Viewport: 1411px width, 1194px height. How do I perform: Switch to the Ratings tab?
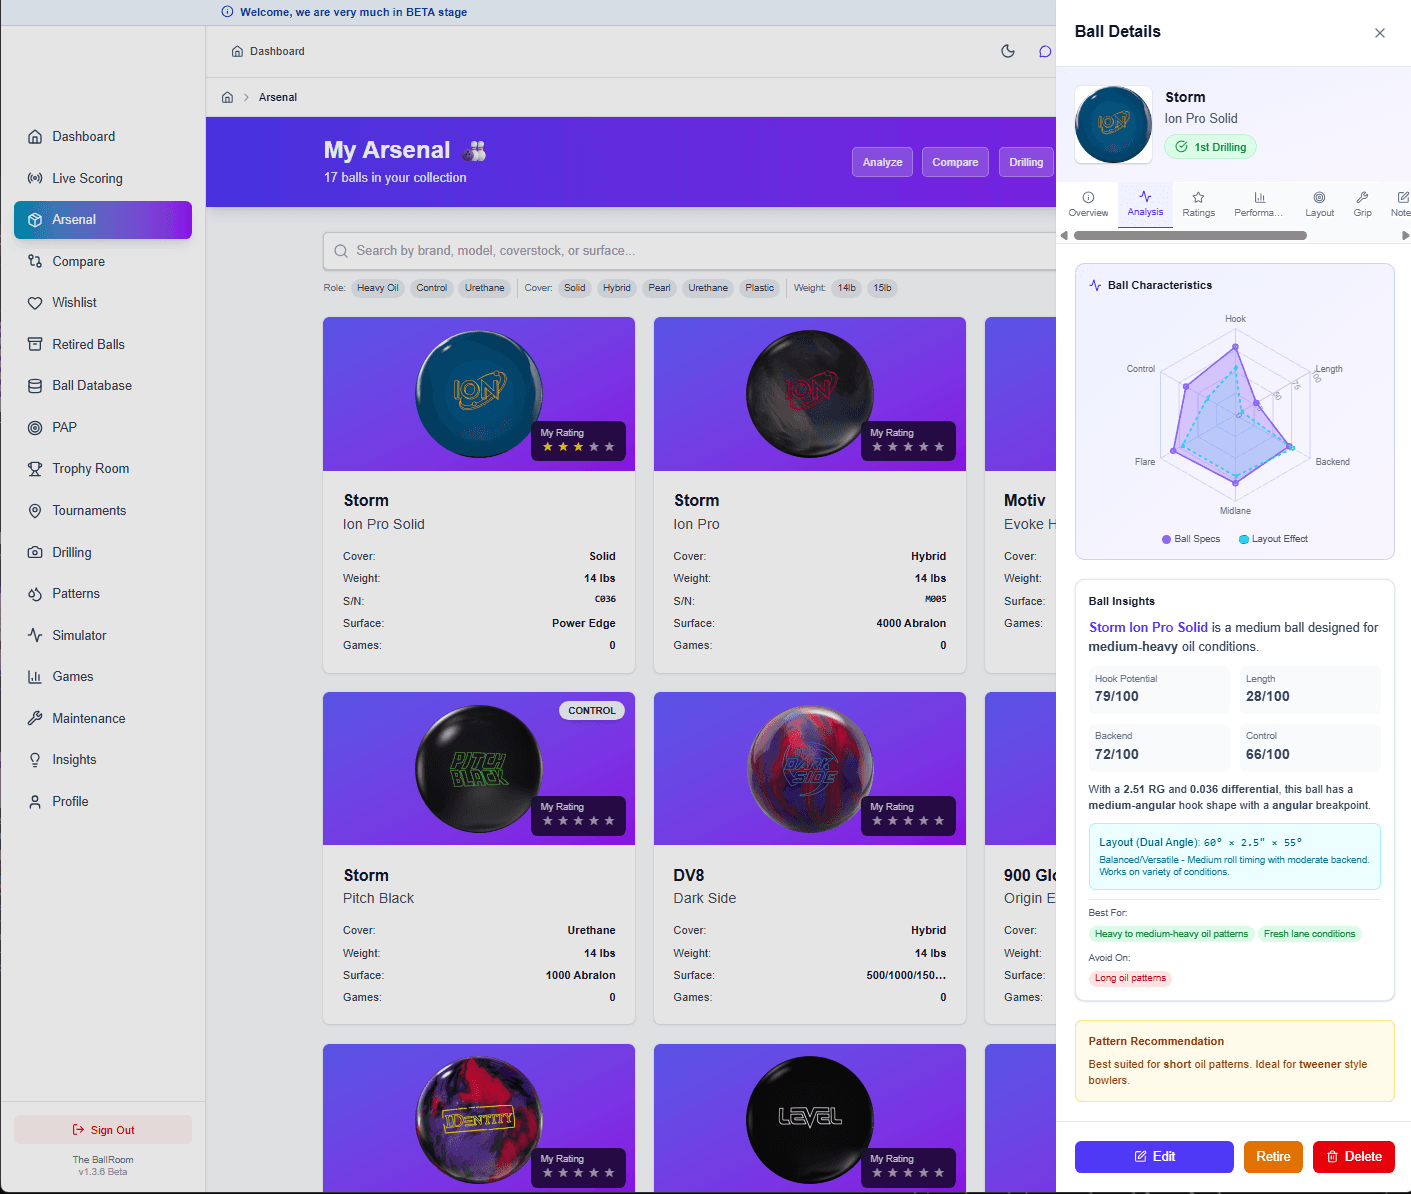[1198, 204]
